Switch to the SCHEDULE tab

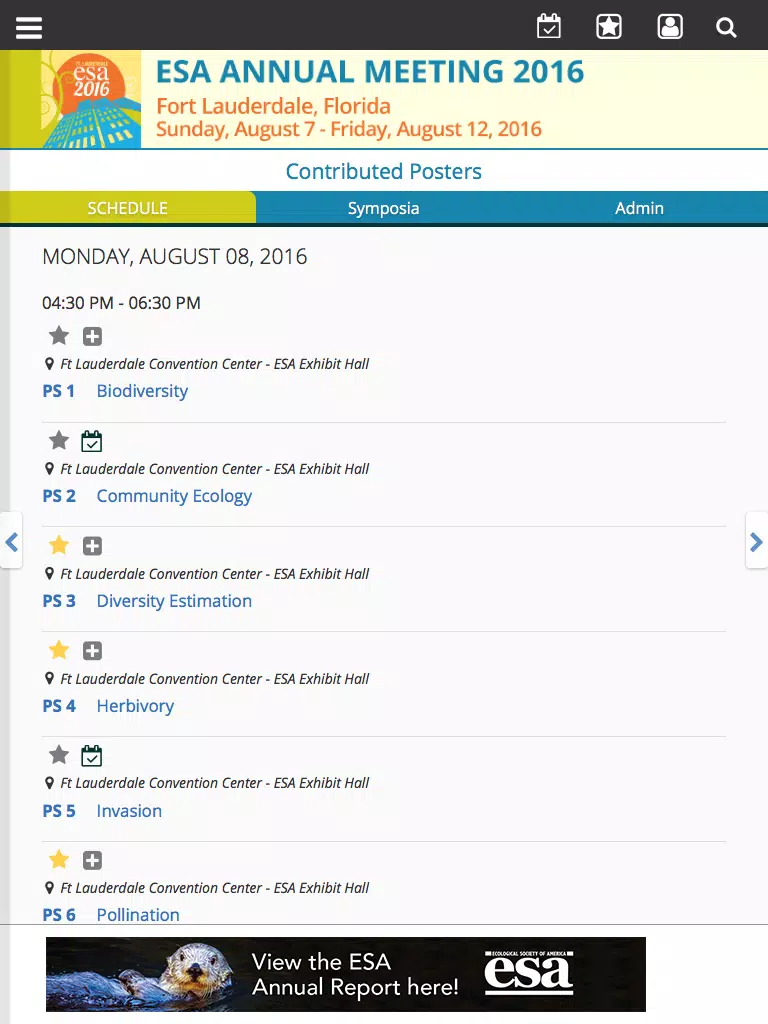(127, 208)
